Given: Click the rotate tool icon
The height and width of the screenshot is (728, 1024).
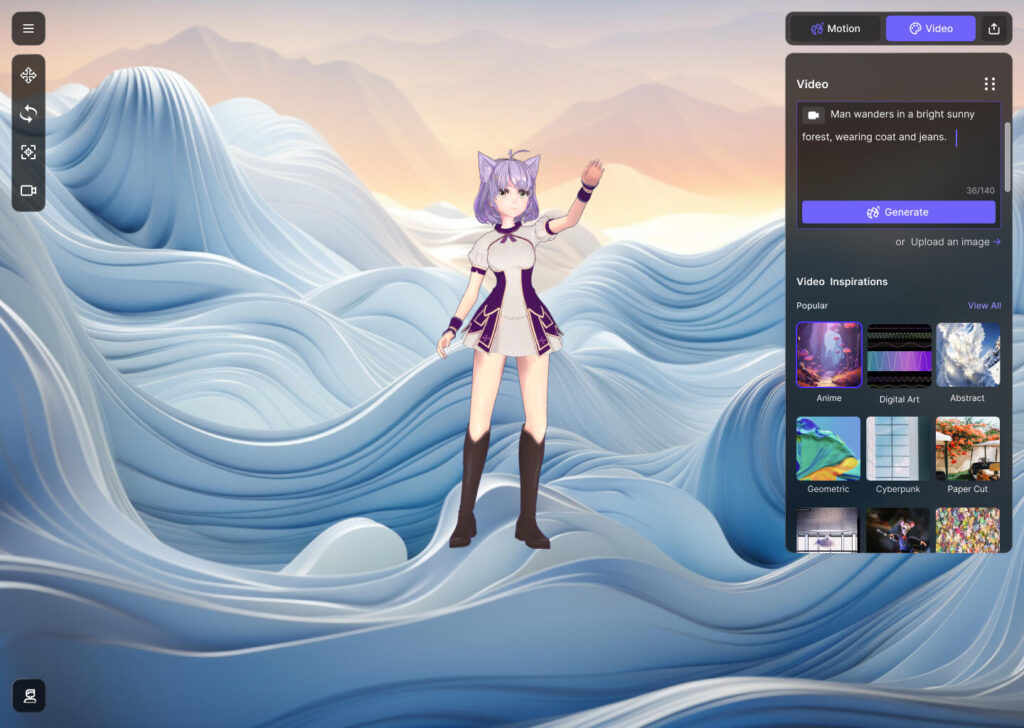Looking at the screenshot, I should pos(28,114).
